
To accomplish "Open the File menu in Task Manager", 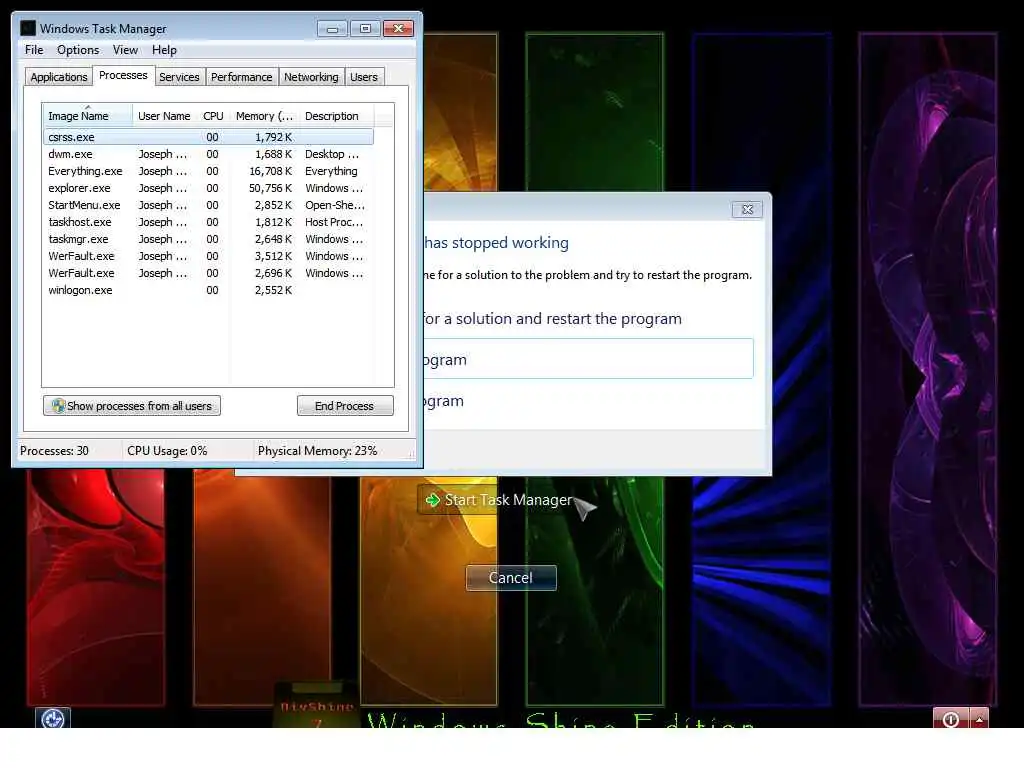I will [x=34, y=50].
